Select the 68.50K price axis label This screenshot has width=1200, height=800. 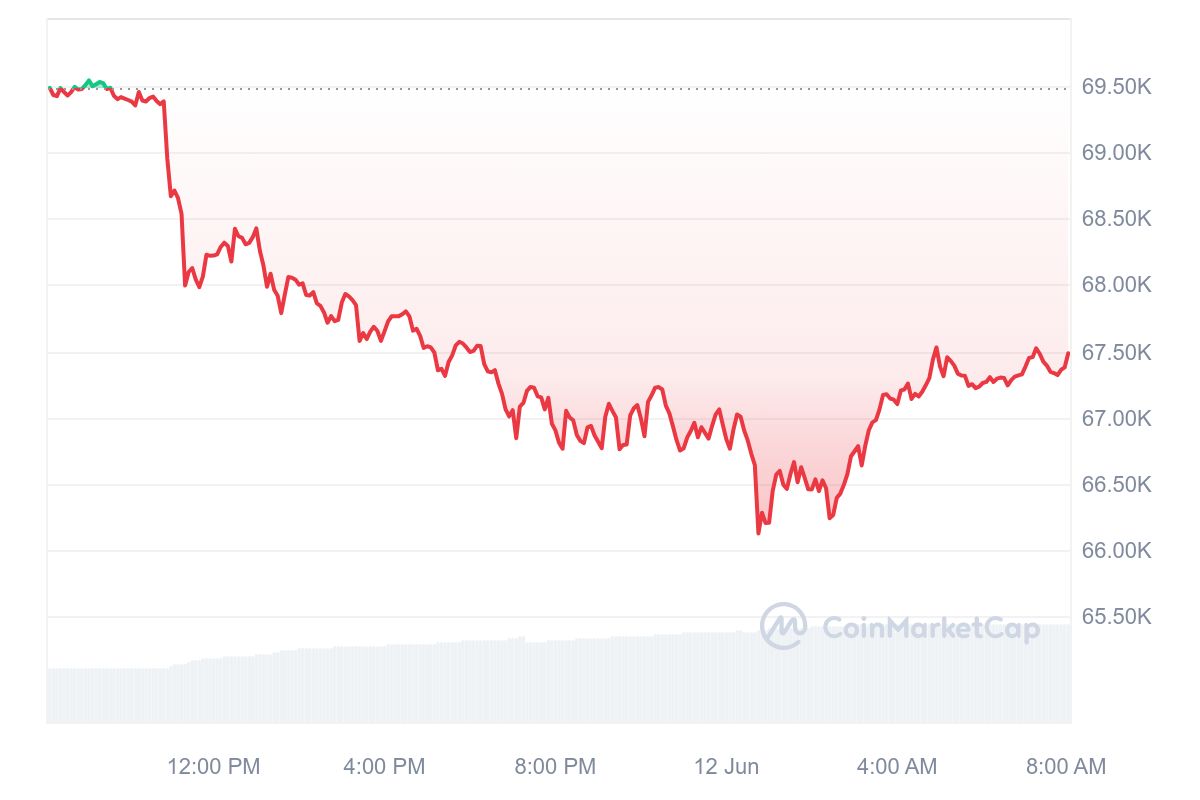1116,219
